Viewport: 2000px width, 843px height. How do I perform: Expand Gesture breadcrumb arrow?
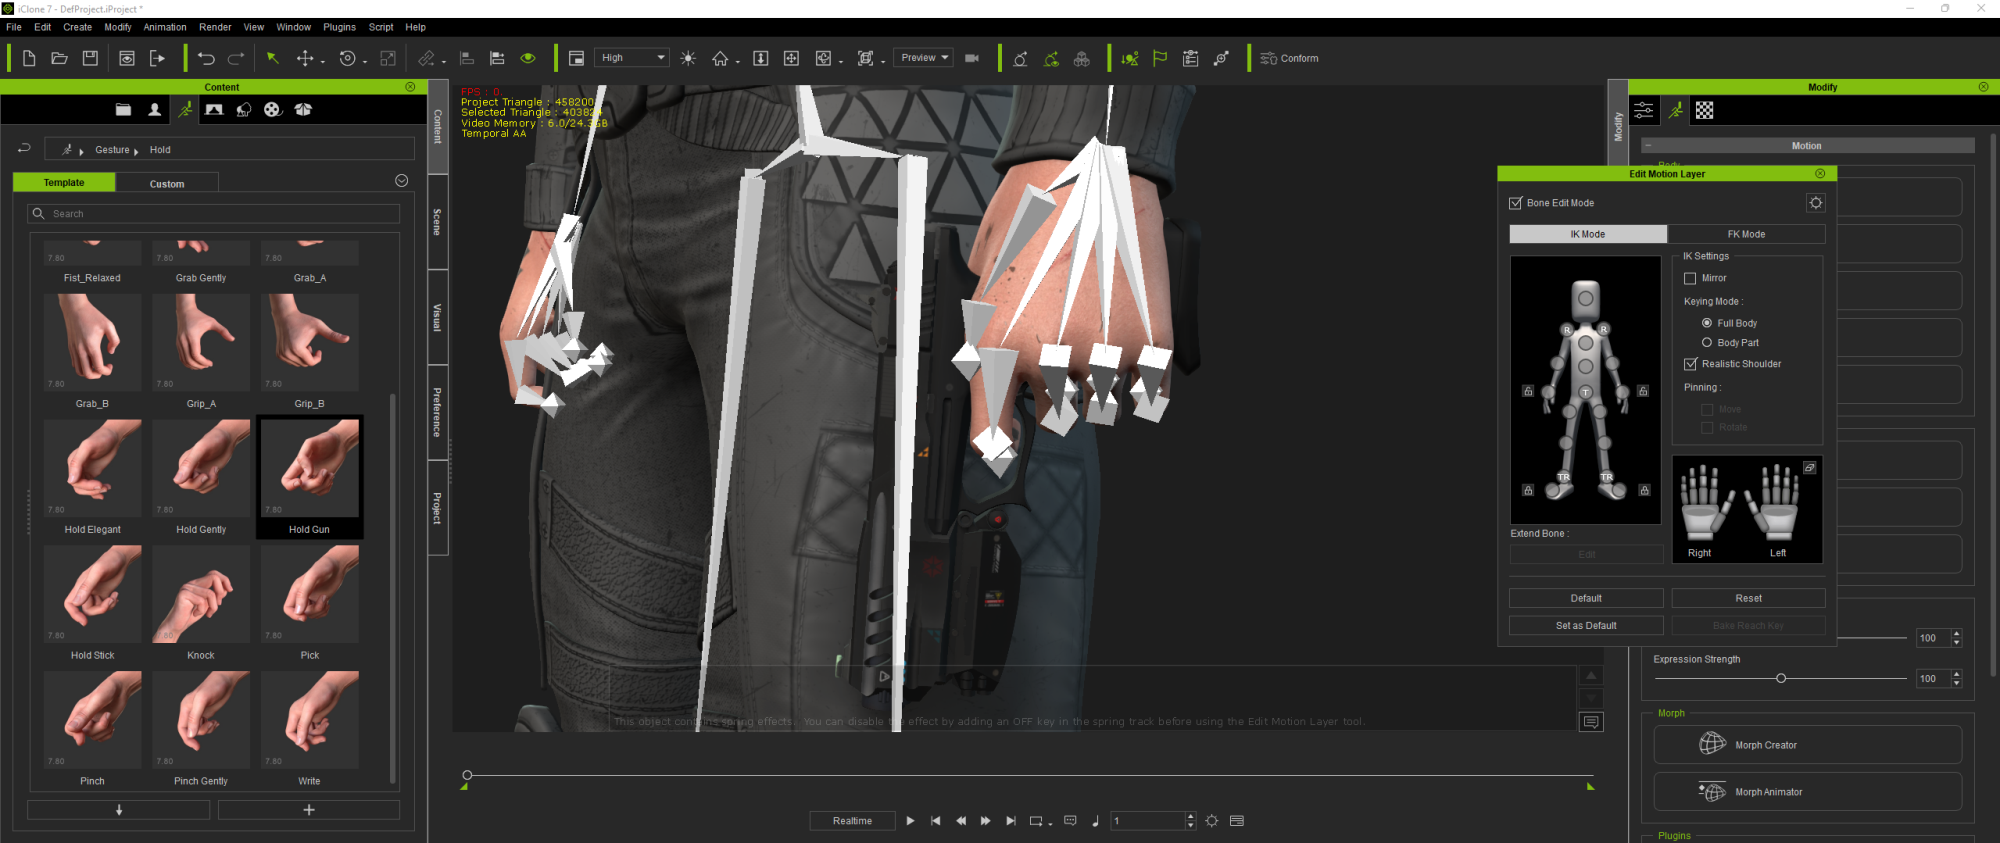136,151
